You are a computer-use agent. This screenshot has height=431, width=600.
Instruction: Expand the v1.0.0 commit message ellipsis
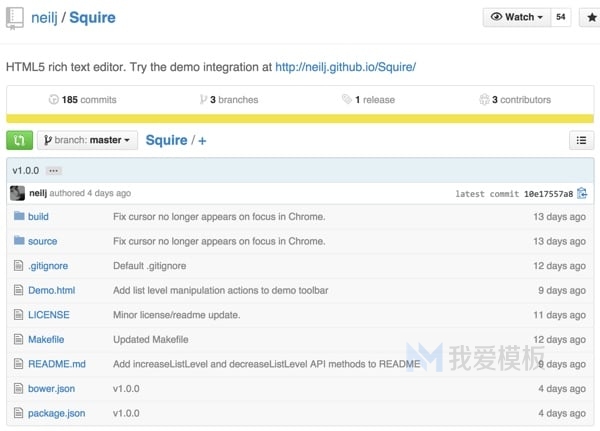pyautogui.click(x=54, y=171)
